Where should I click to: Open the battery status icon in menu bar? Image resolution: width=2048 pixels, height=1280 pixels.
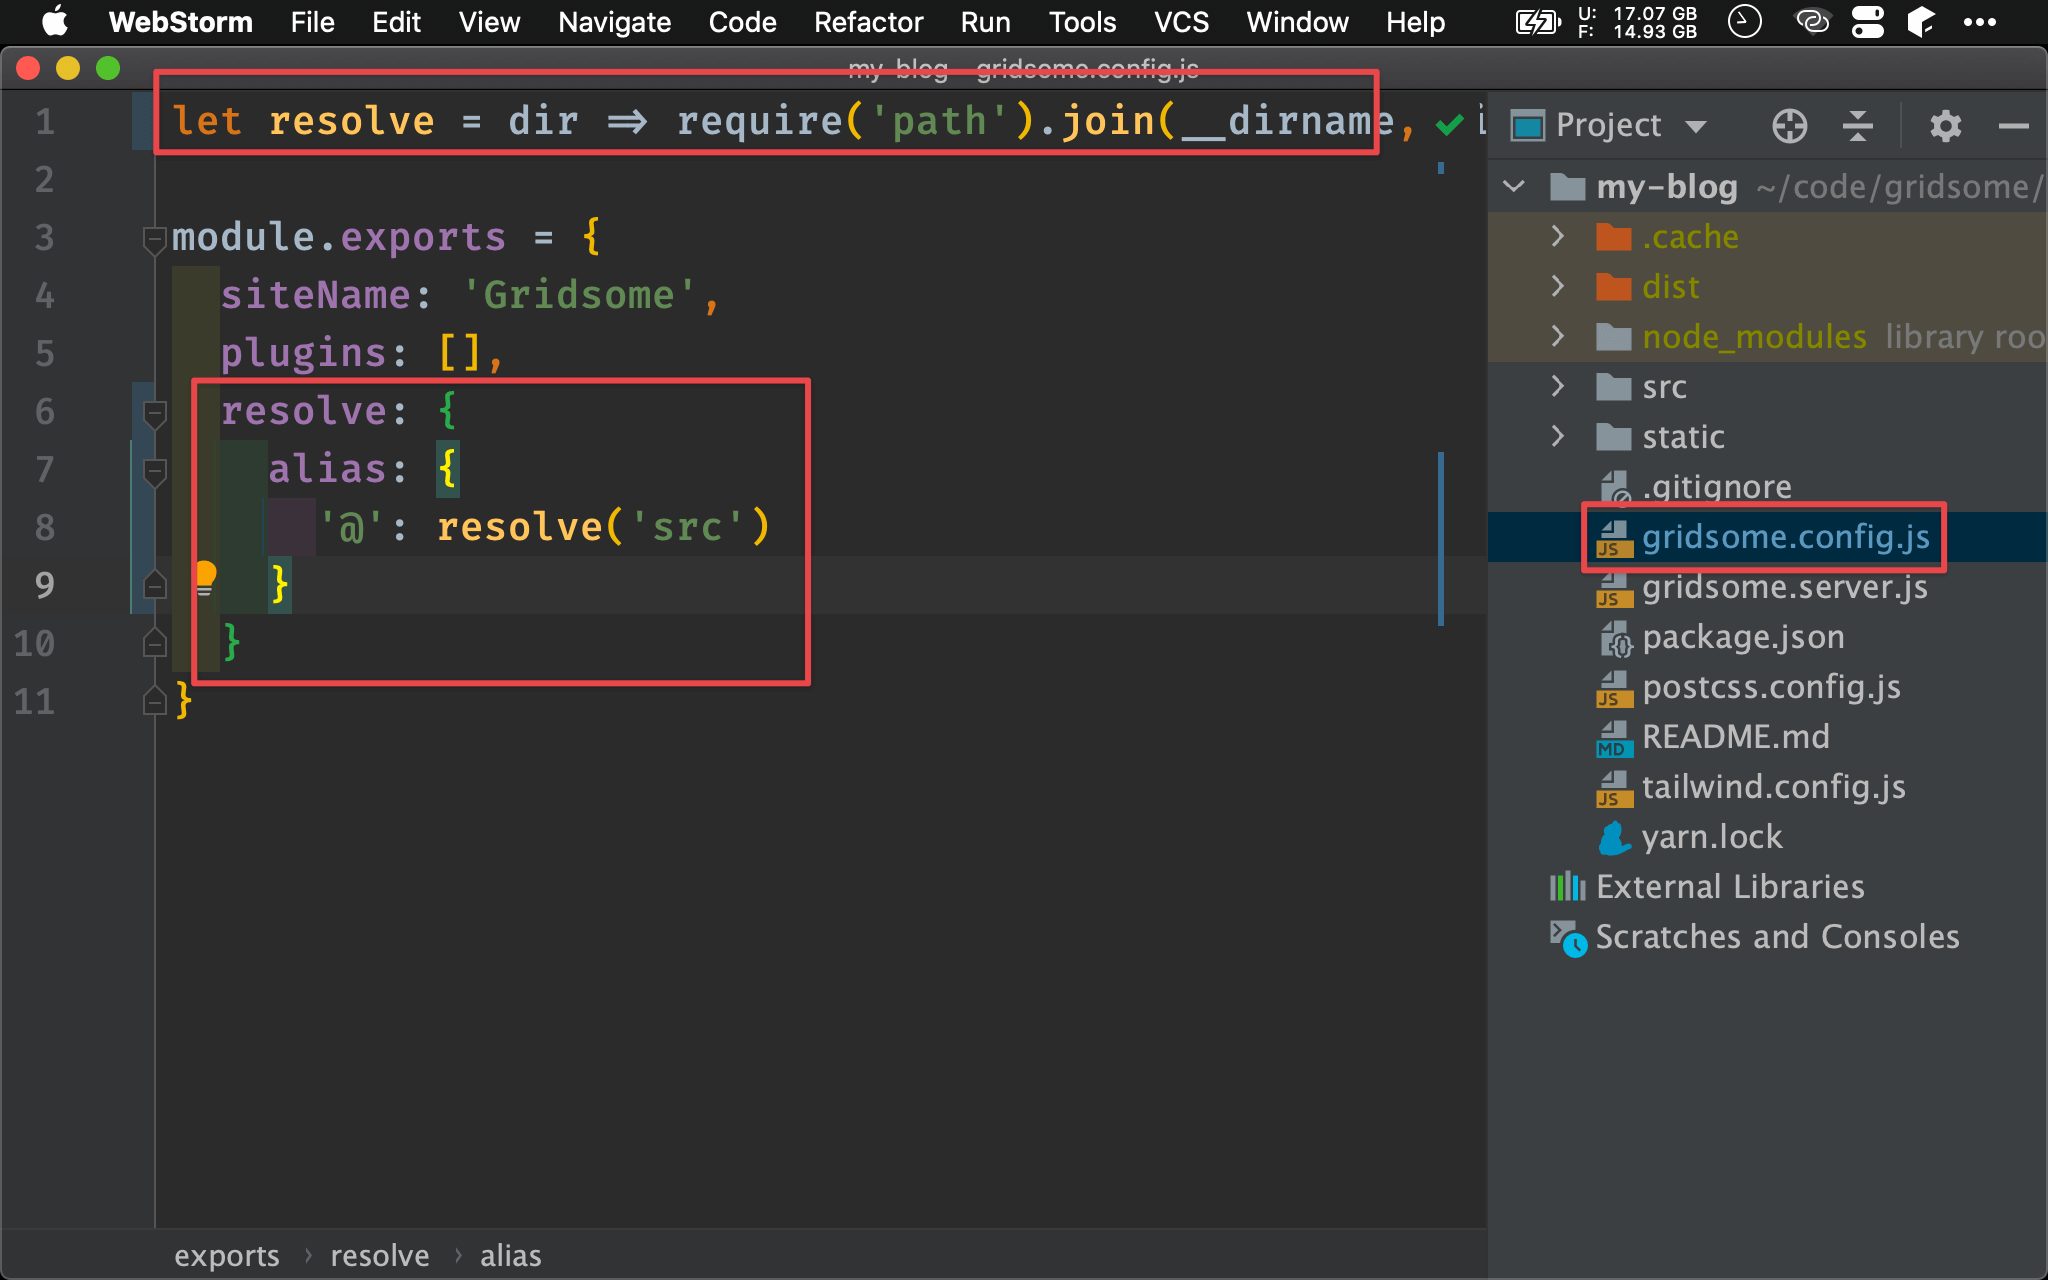[x=1536, y=22]
